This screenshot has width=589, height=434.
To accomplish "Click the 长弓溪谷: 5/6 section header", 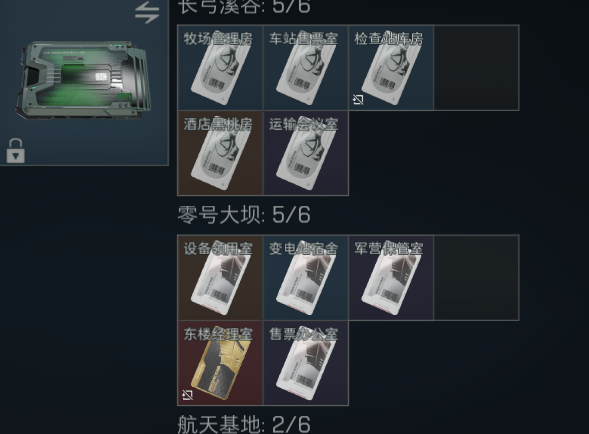I will (244, 7).
